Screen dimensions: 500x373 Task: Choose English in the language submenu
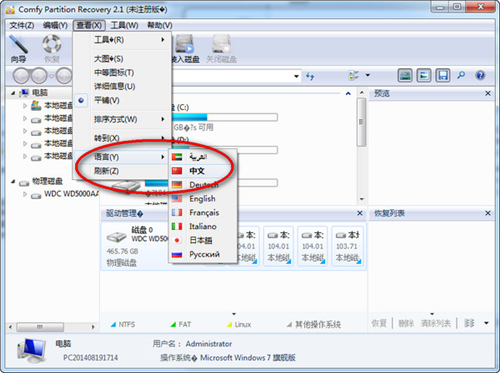203,199
